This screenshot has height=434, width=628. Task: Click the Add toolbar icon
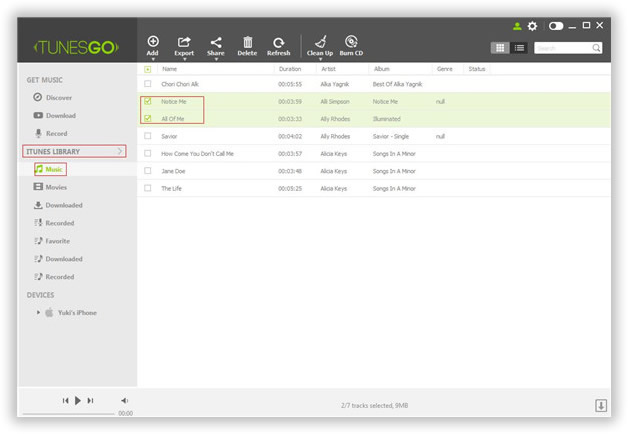click(153, 41)
